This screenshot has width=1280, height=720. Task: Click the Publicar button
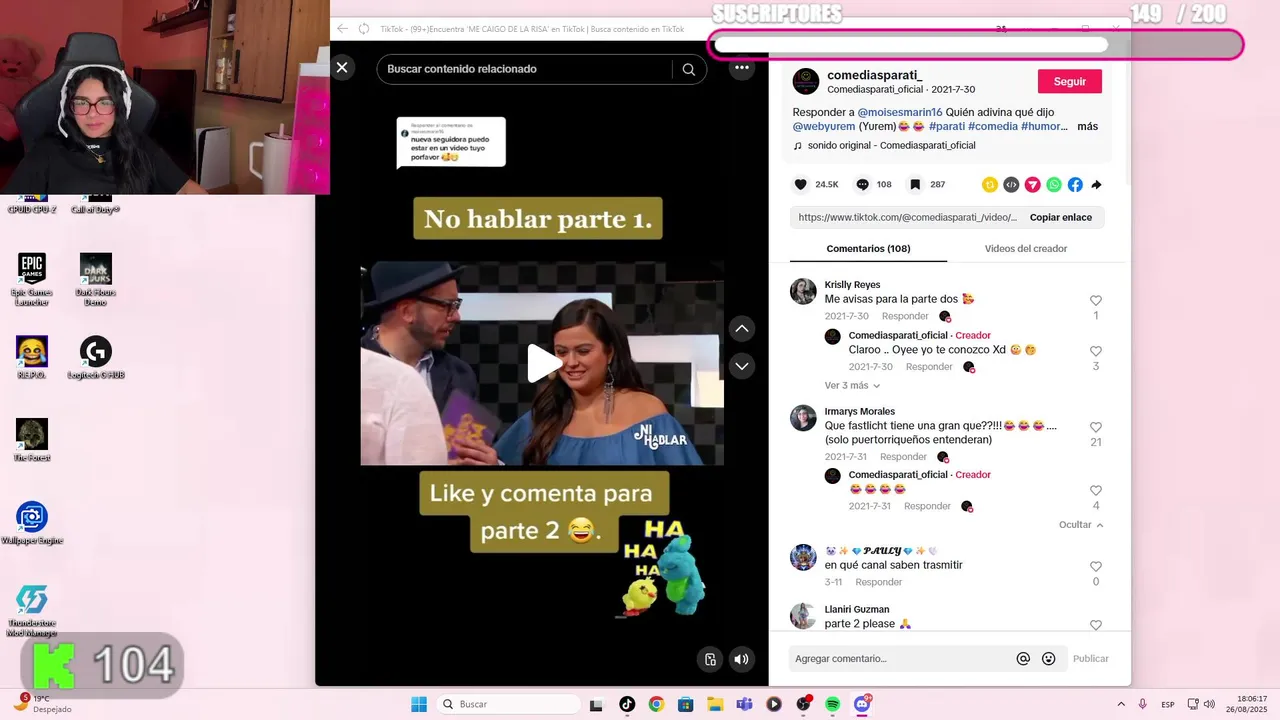pos(1090,659)
